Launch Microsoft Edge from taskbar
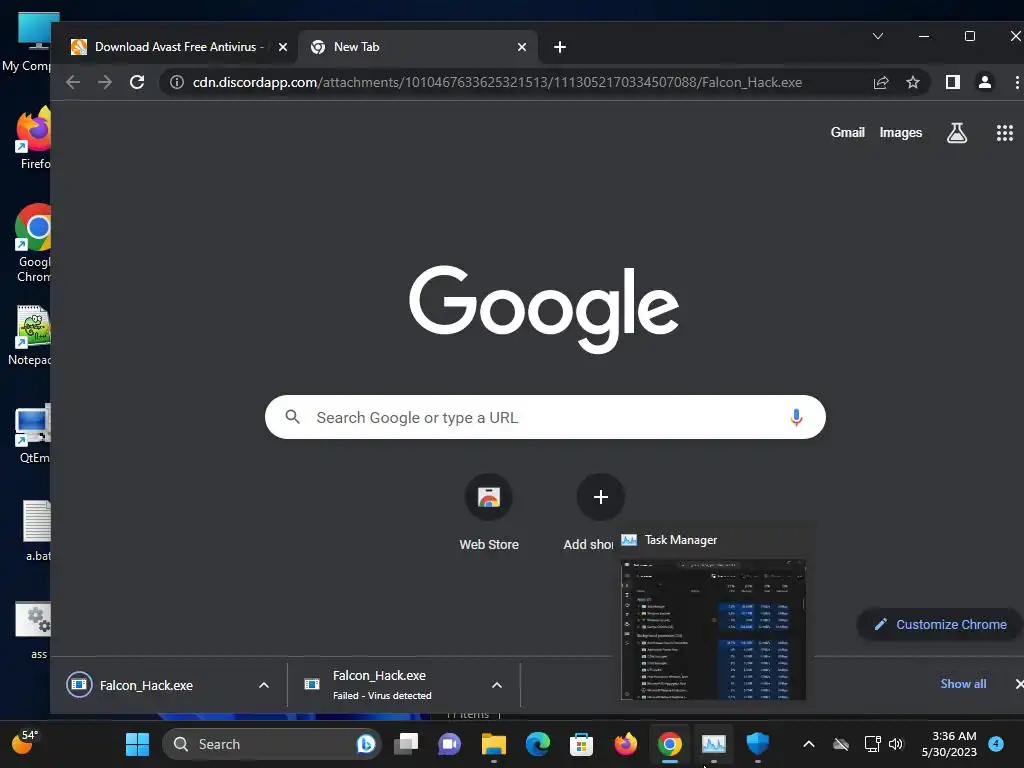The height and width of the screenshot is (768, 1024). tap(537, 744)
